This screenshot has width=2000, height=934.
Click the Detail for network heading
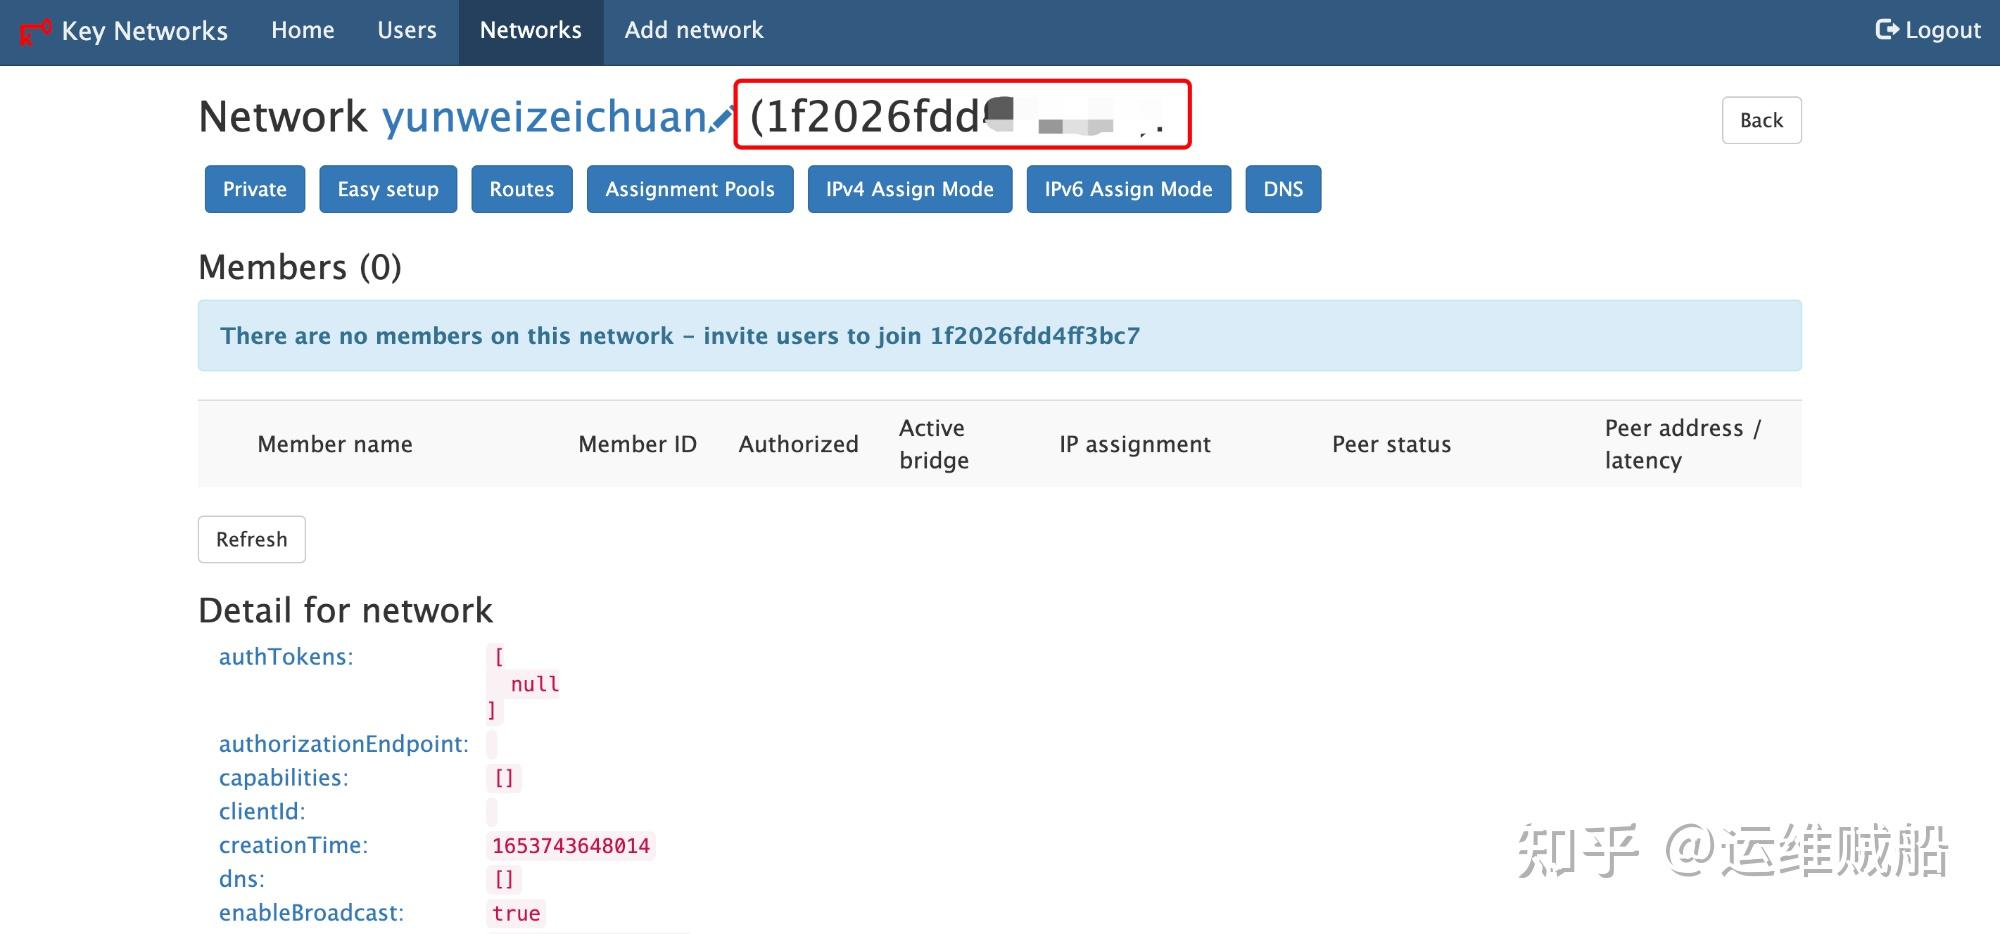(x=346, y=610)
